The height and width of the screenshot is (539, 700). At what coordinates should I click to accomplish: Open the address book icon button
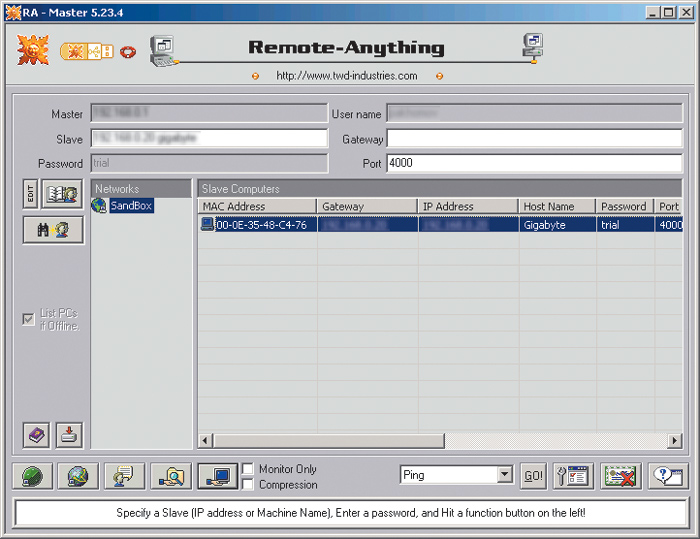click(62, 193)
